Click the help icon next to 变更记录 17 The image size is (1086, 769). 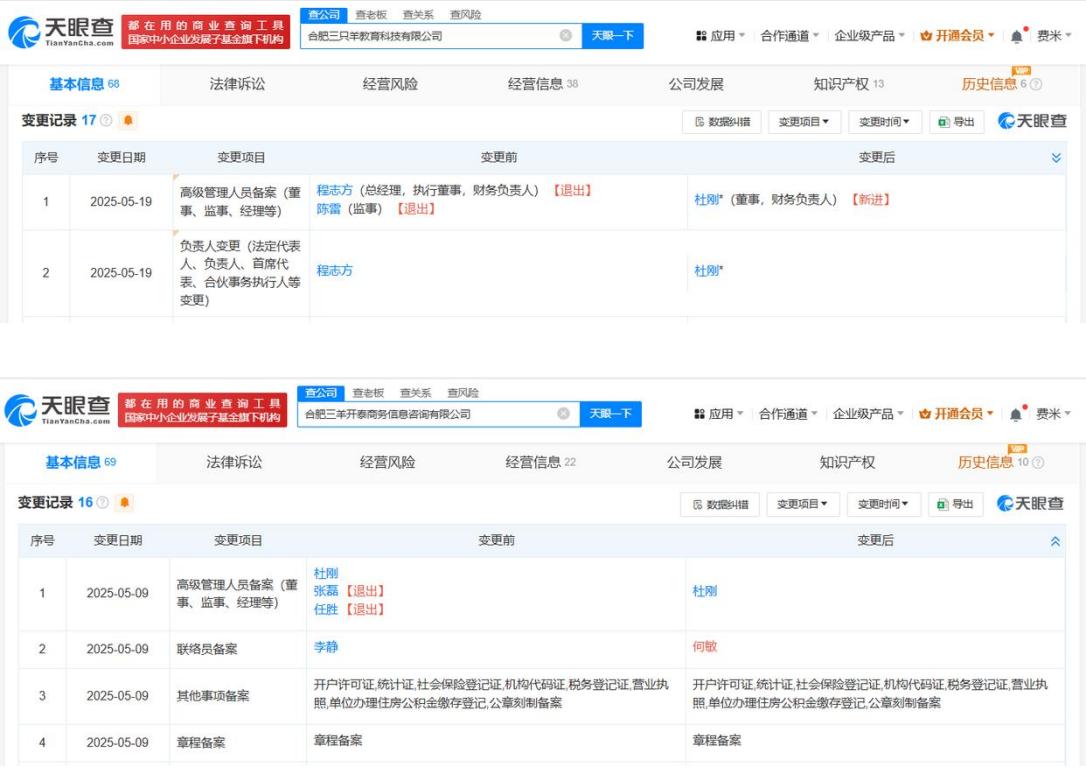tap(107, 121)
